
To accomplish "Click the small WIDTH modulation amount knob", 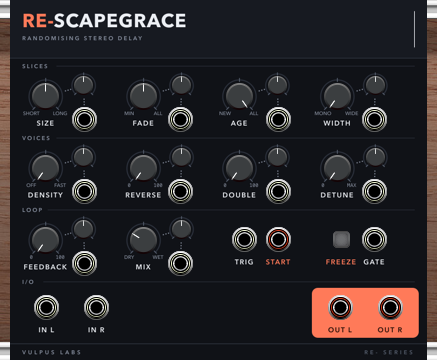I will click(x=375, y=85).
